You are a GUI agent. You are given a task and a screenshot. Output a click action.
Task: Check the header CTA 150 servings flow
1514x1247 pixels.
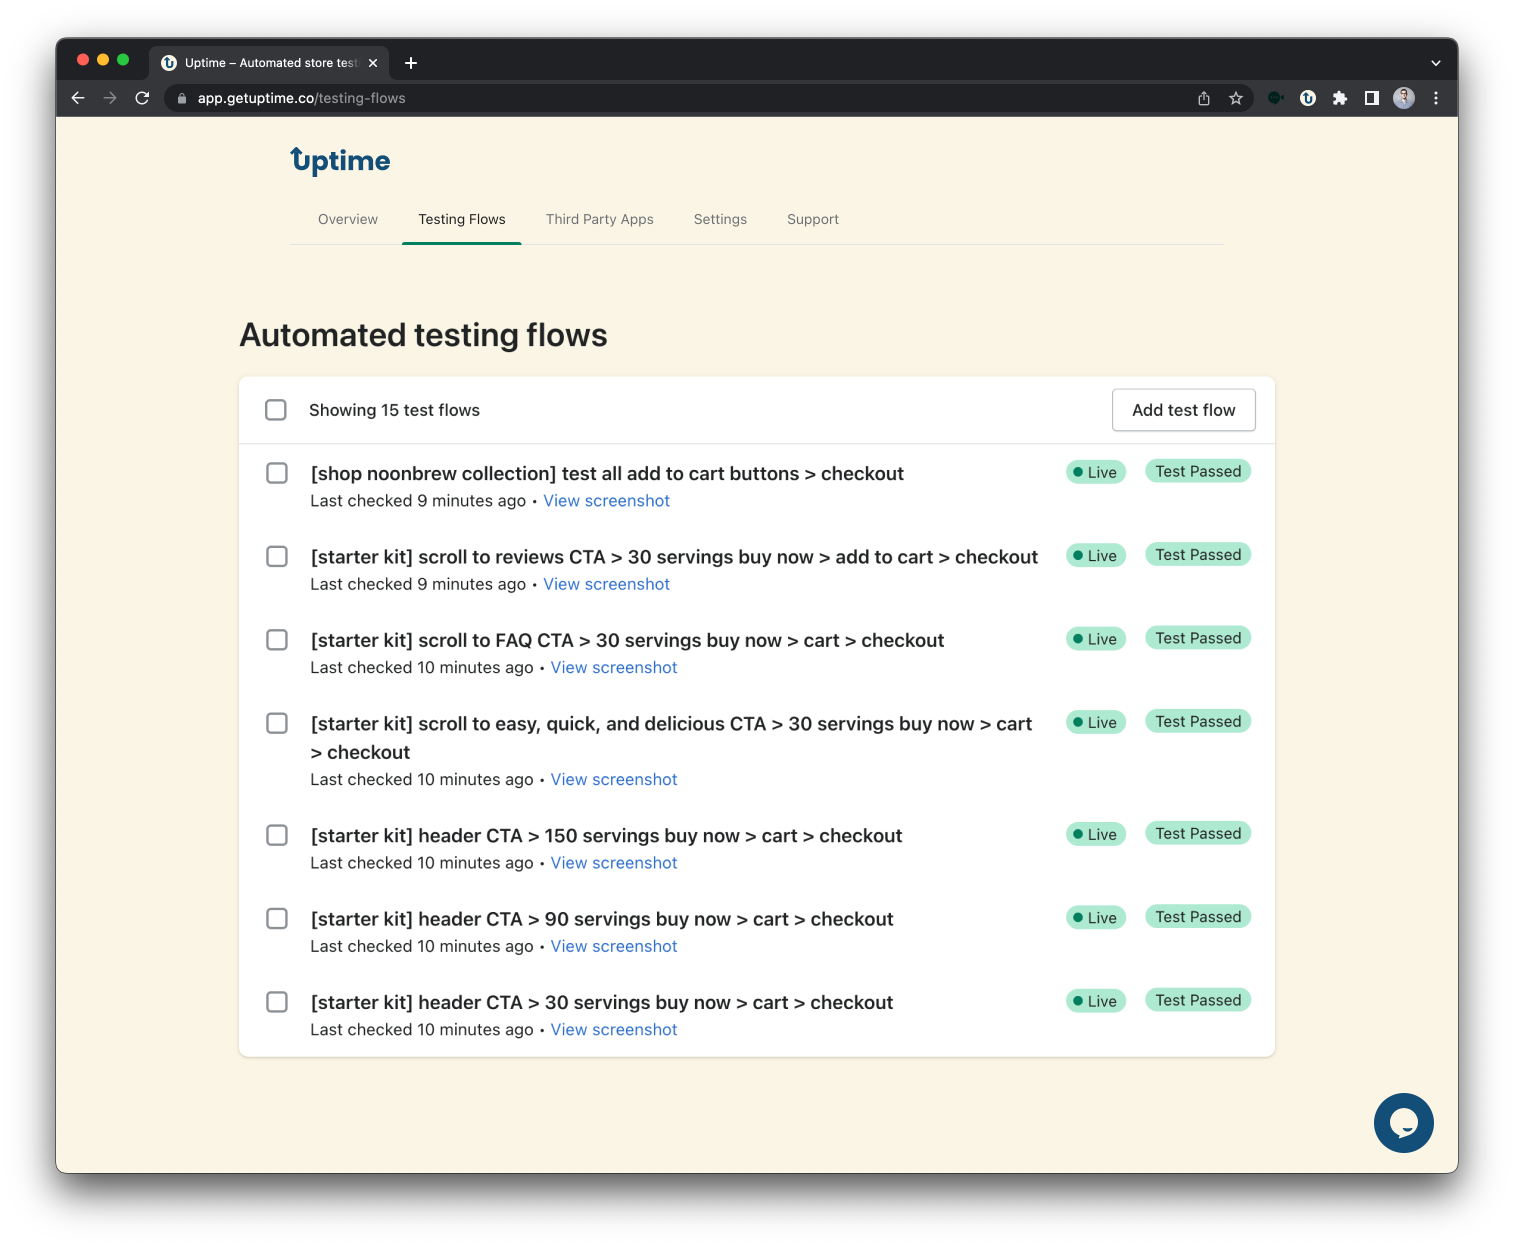(x=277, y=835)
